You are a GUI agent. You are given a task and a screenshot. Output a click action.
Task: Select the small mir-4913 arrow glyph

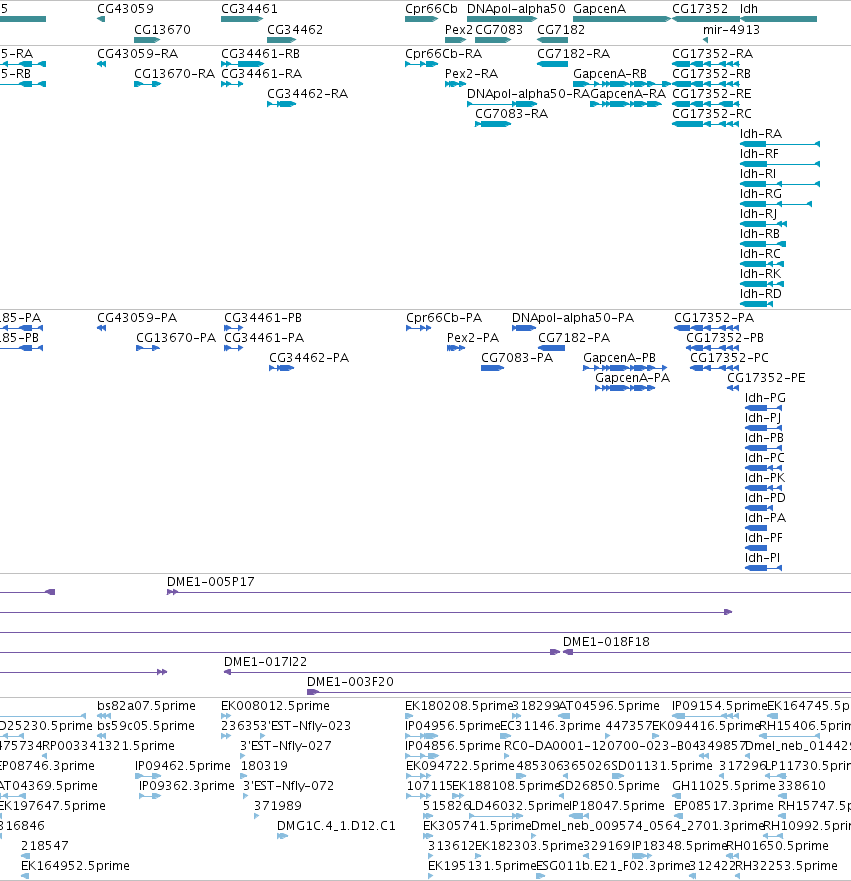click(706, 40)
